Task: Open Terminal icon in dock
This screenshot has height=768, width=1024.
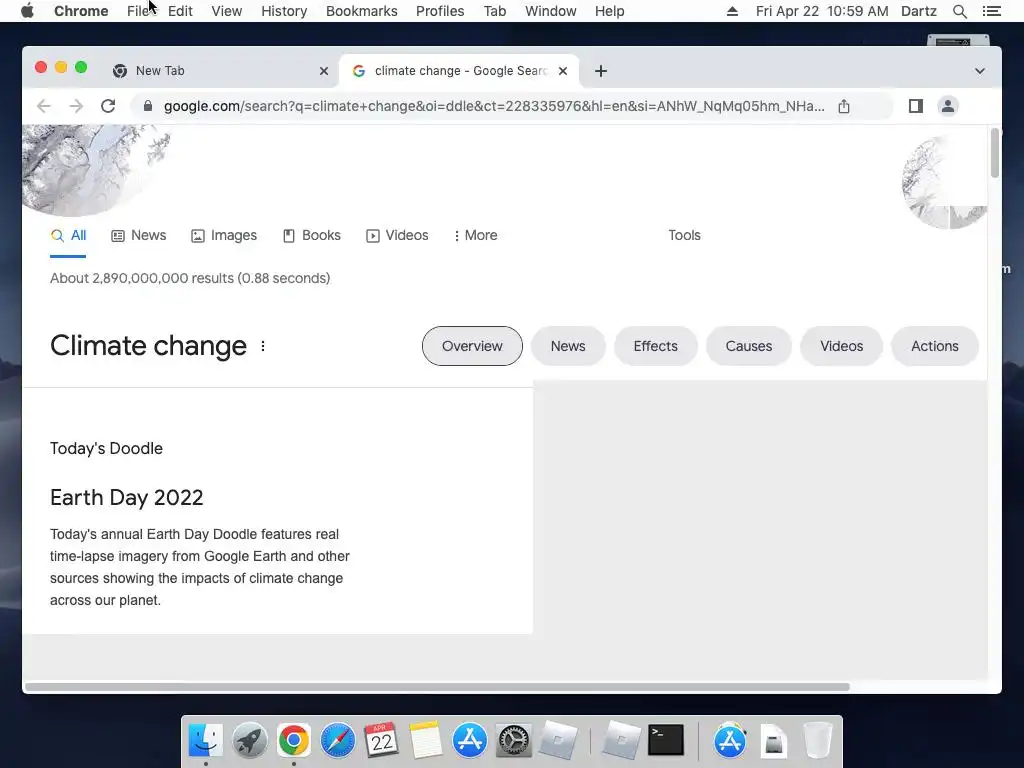Action: click(666, 741)
